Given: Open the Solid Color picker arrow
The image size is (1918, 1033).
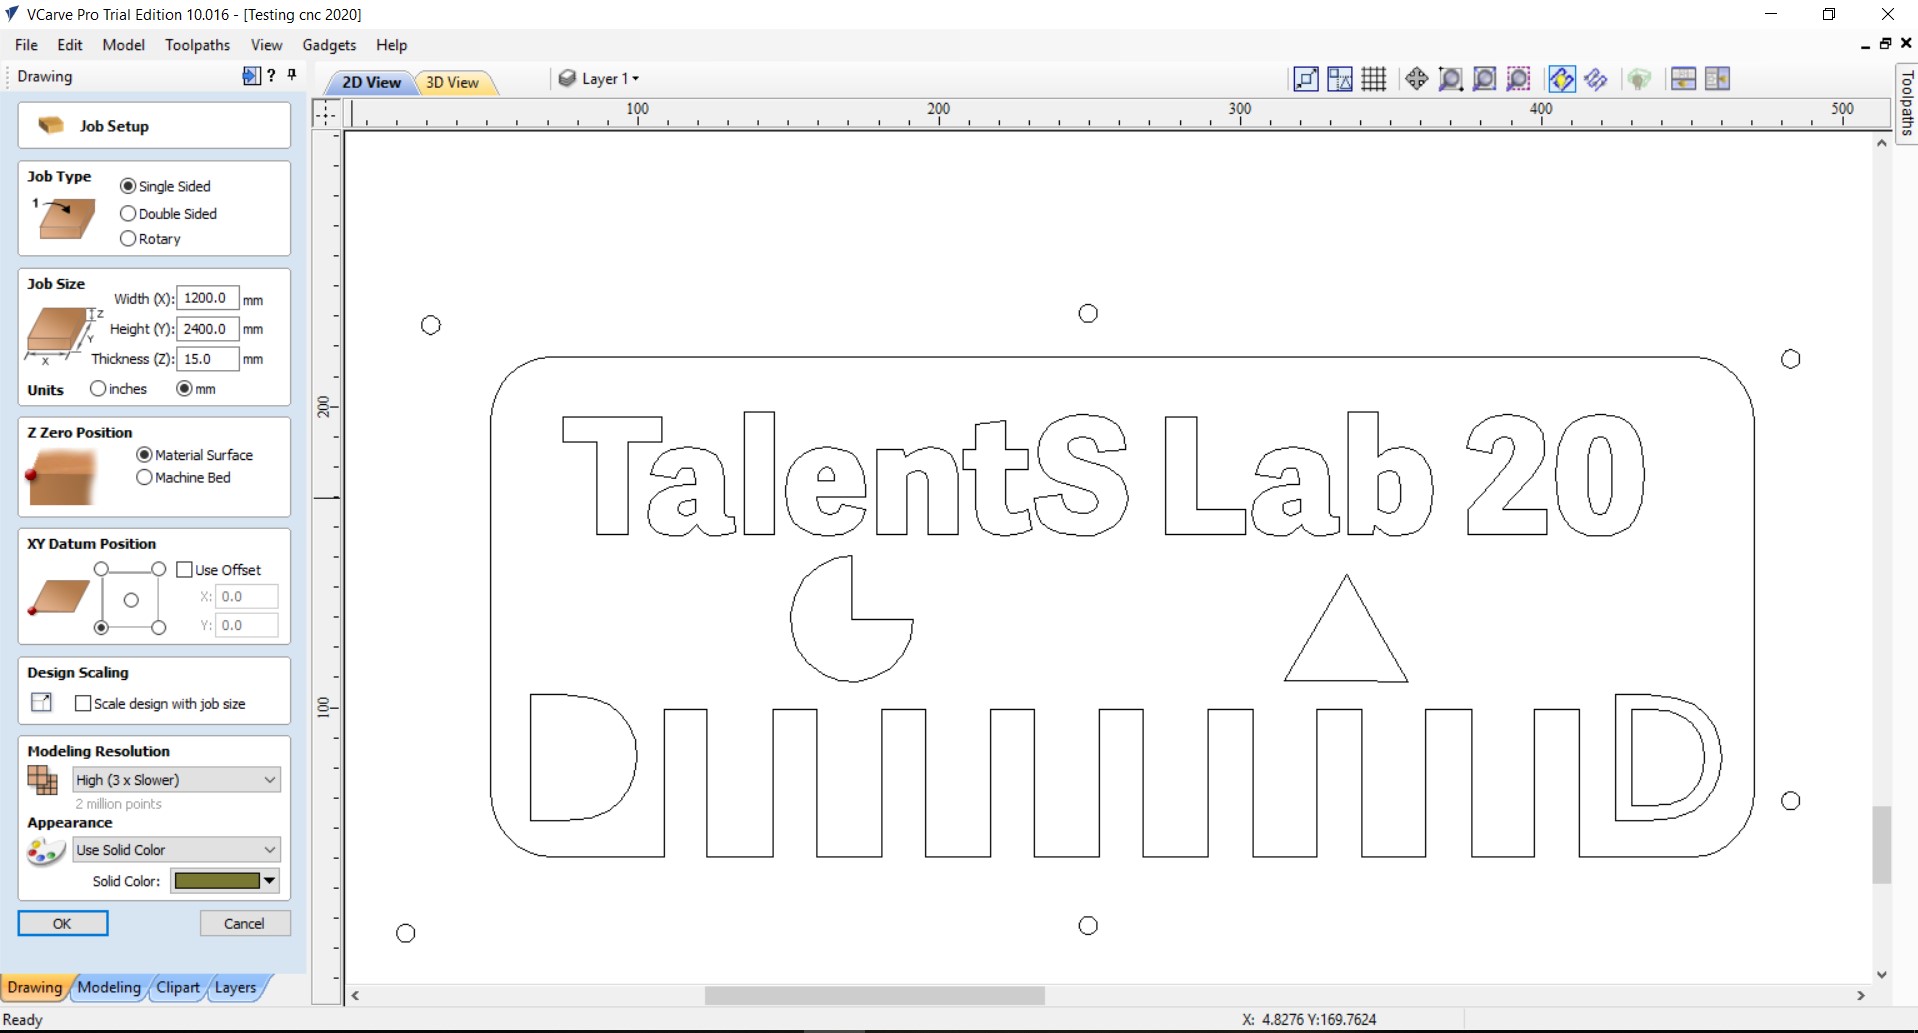Looking at the screenshot, I should point(269,880).
